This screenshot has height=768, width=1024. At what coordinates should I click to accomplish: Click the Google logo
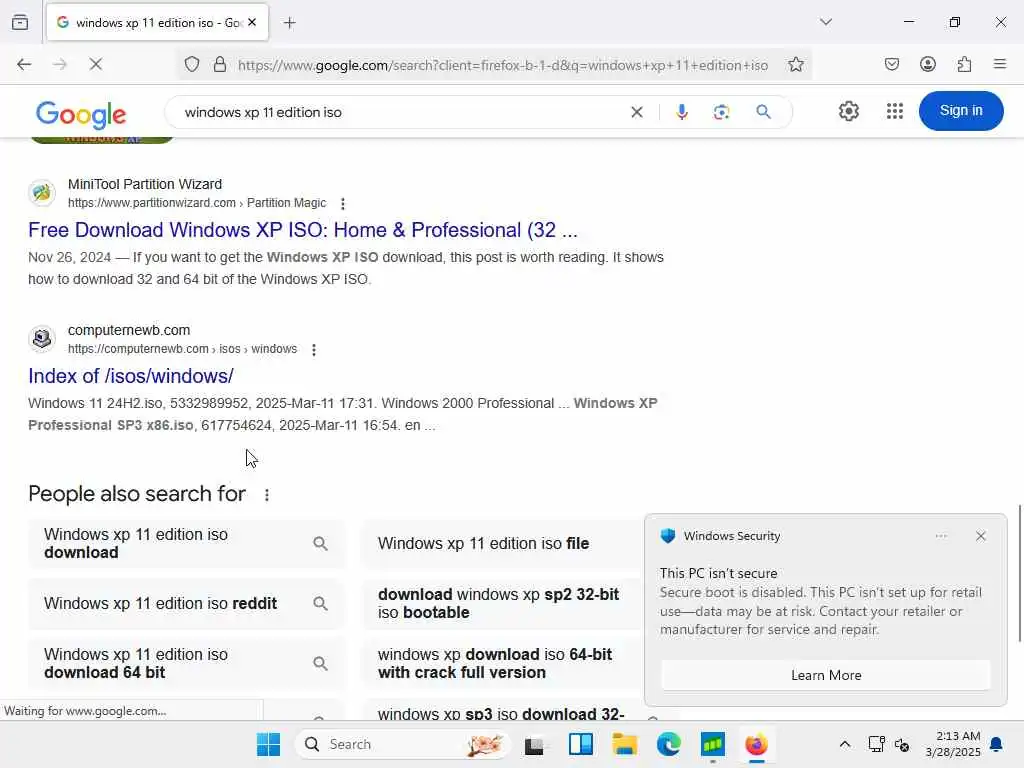tap(81, 114)
